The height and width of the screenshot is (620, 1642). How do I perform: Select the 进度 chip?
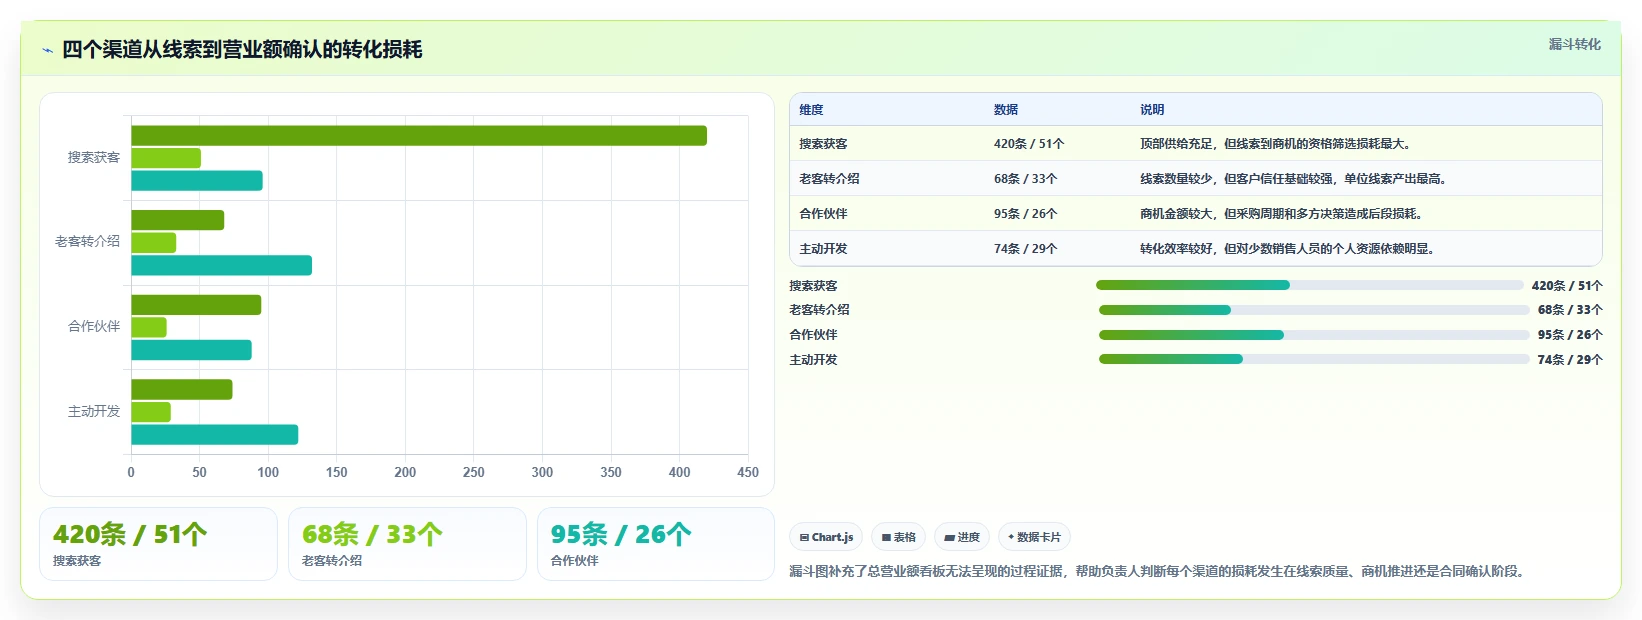pyautogui.click(x=962, y=537)
